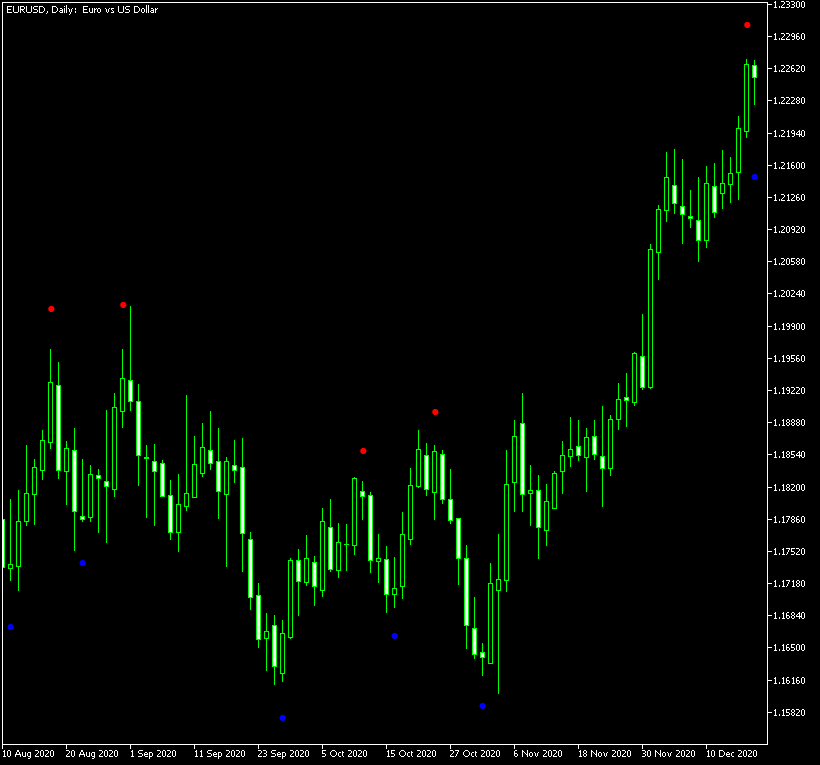Image resolution: width=820 pixels, height=765 pixels.
Task: Click the blue dot beside the 1.21600 level
Action: pyautogui.click(x=755, y=177)
